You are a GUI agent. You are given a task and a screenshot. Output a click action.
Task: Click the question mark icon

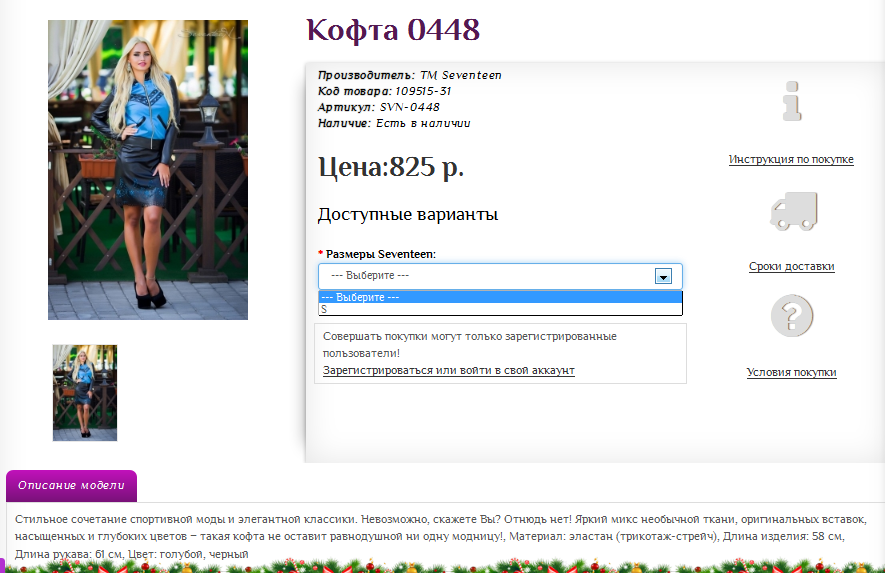(x=792, y=316)
